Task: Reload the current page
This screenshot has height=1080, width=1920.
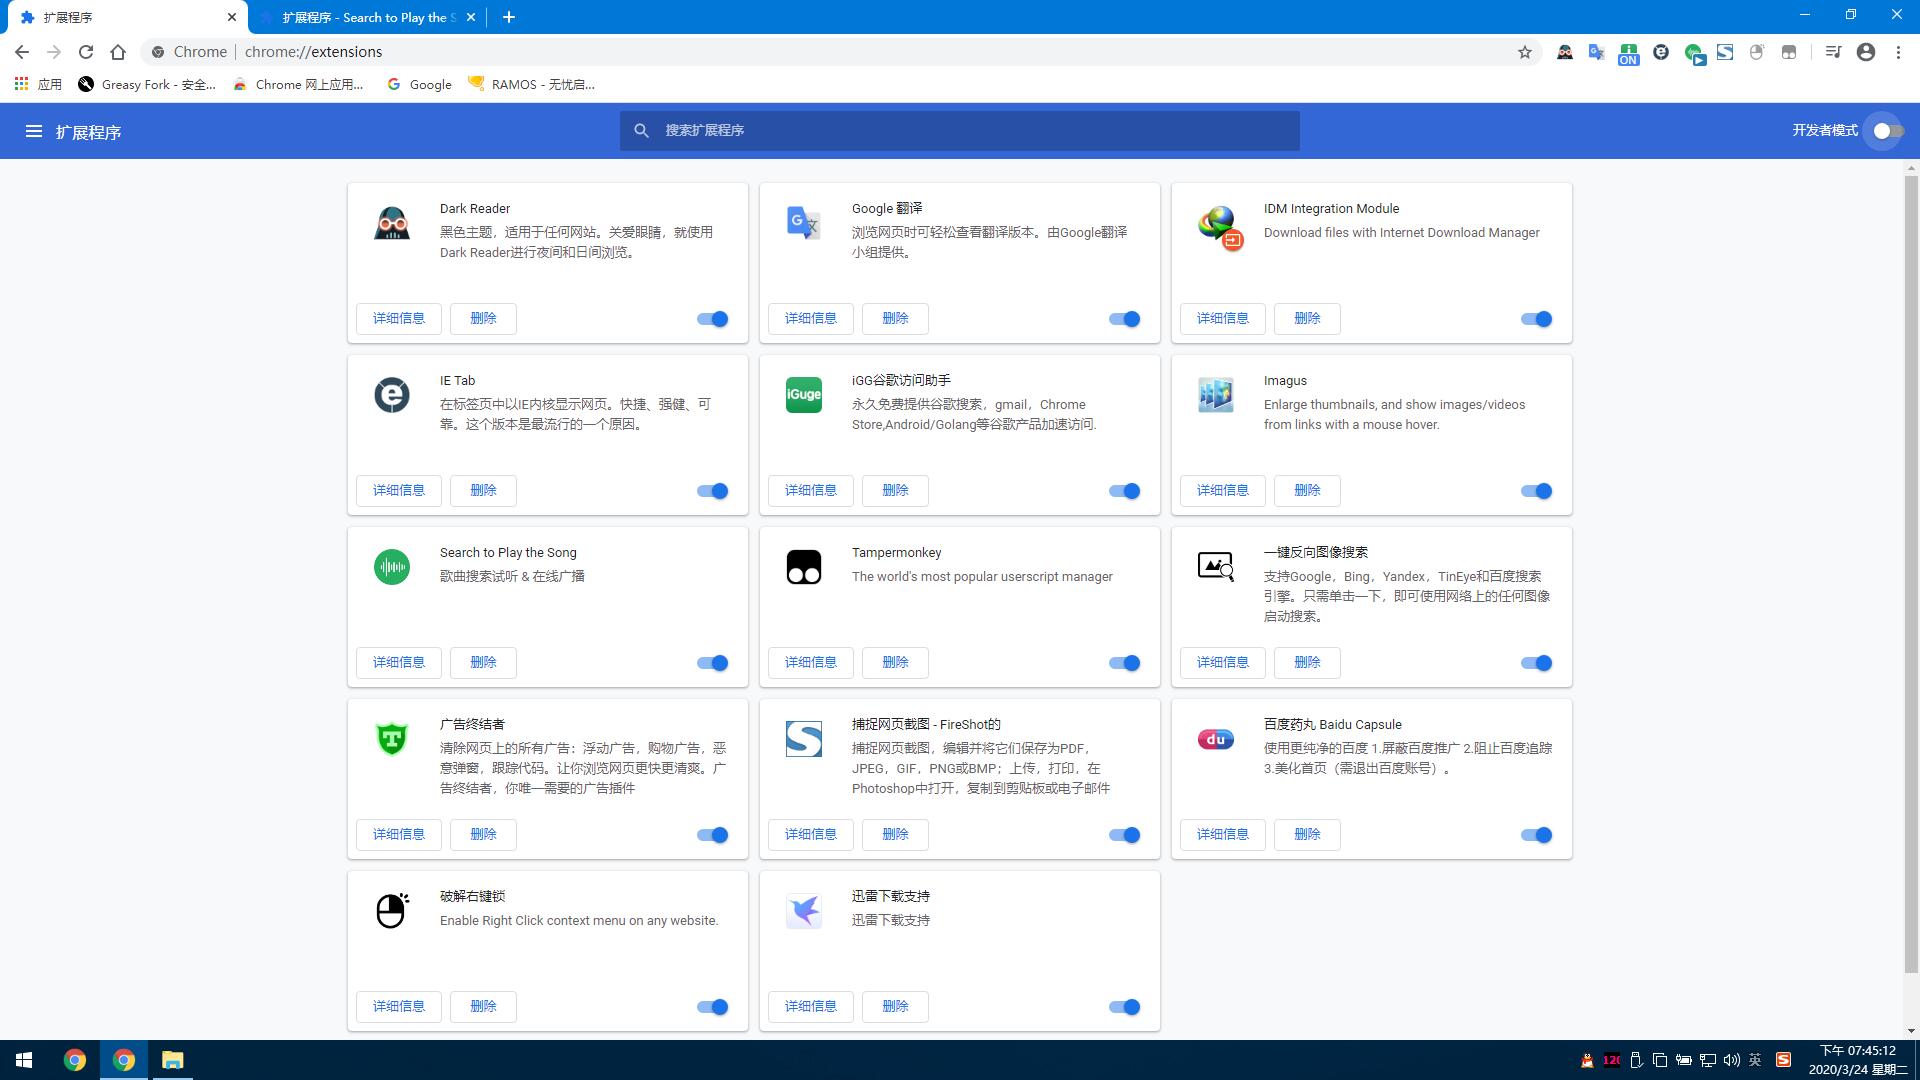Action: [x=86, y=52]
